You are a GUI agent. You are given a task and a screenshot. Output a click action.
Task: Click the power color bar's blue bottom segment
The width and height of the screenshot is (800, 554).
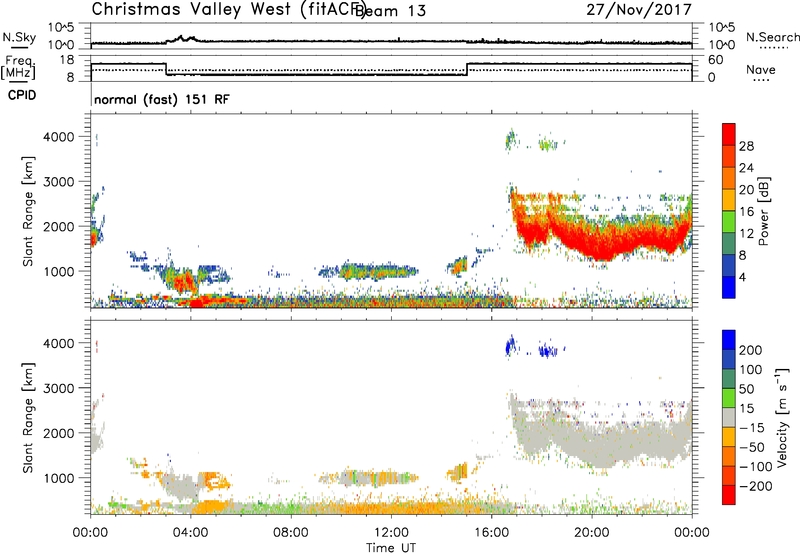[x=729, y=287]
